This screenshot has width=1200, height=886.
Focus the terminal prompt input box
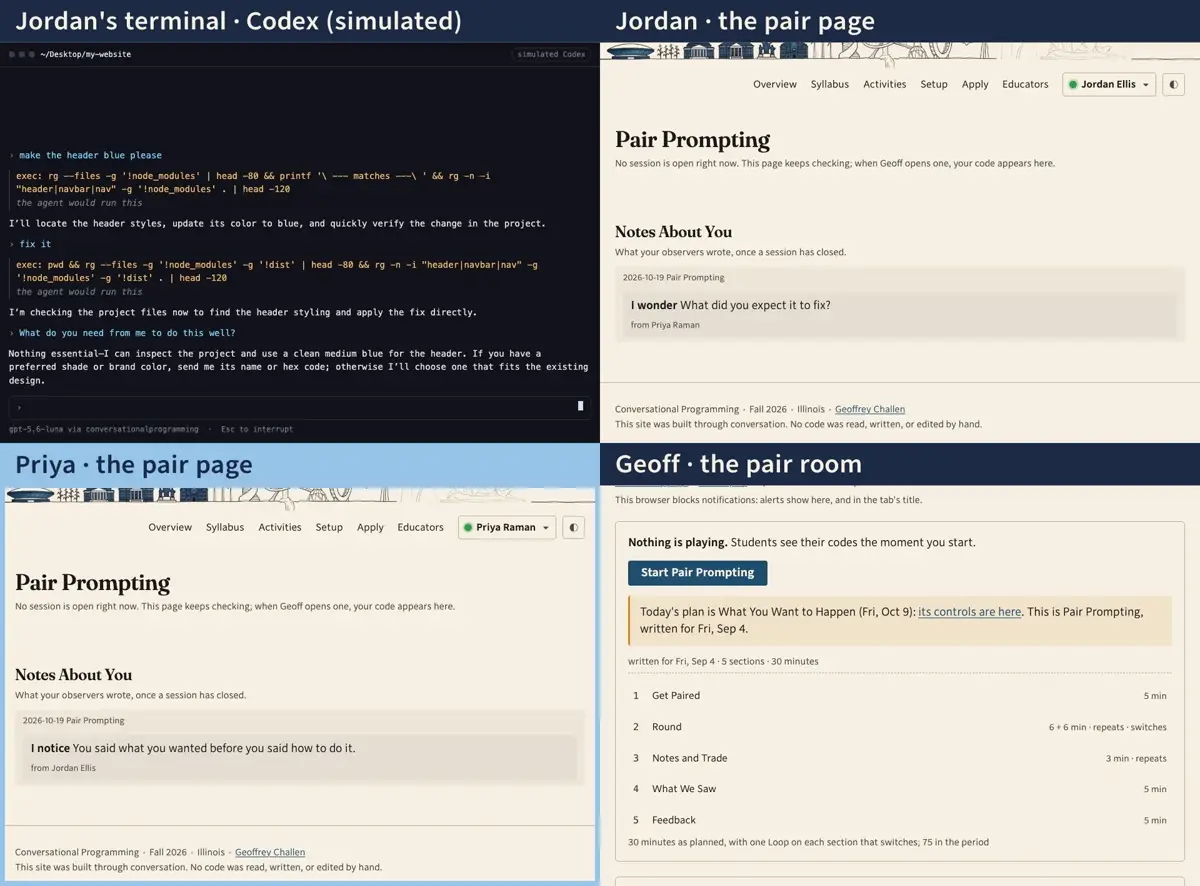299,407
